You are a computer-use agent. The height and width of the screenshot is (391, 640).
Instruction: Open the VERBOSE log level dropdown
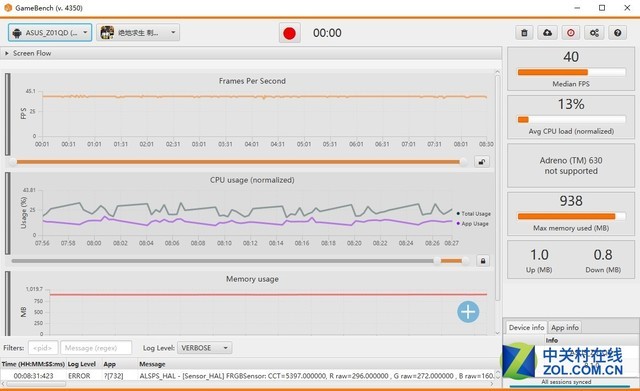[204, 348]
